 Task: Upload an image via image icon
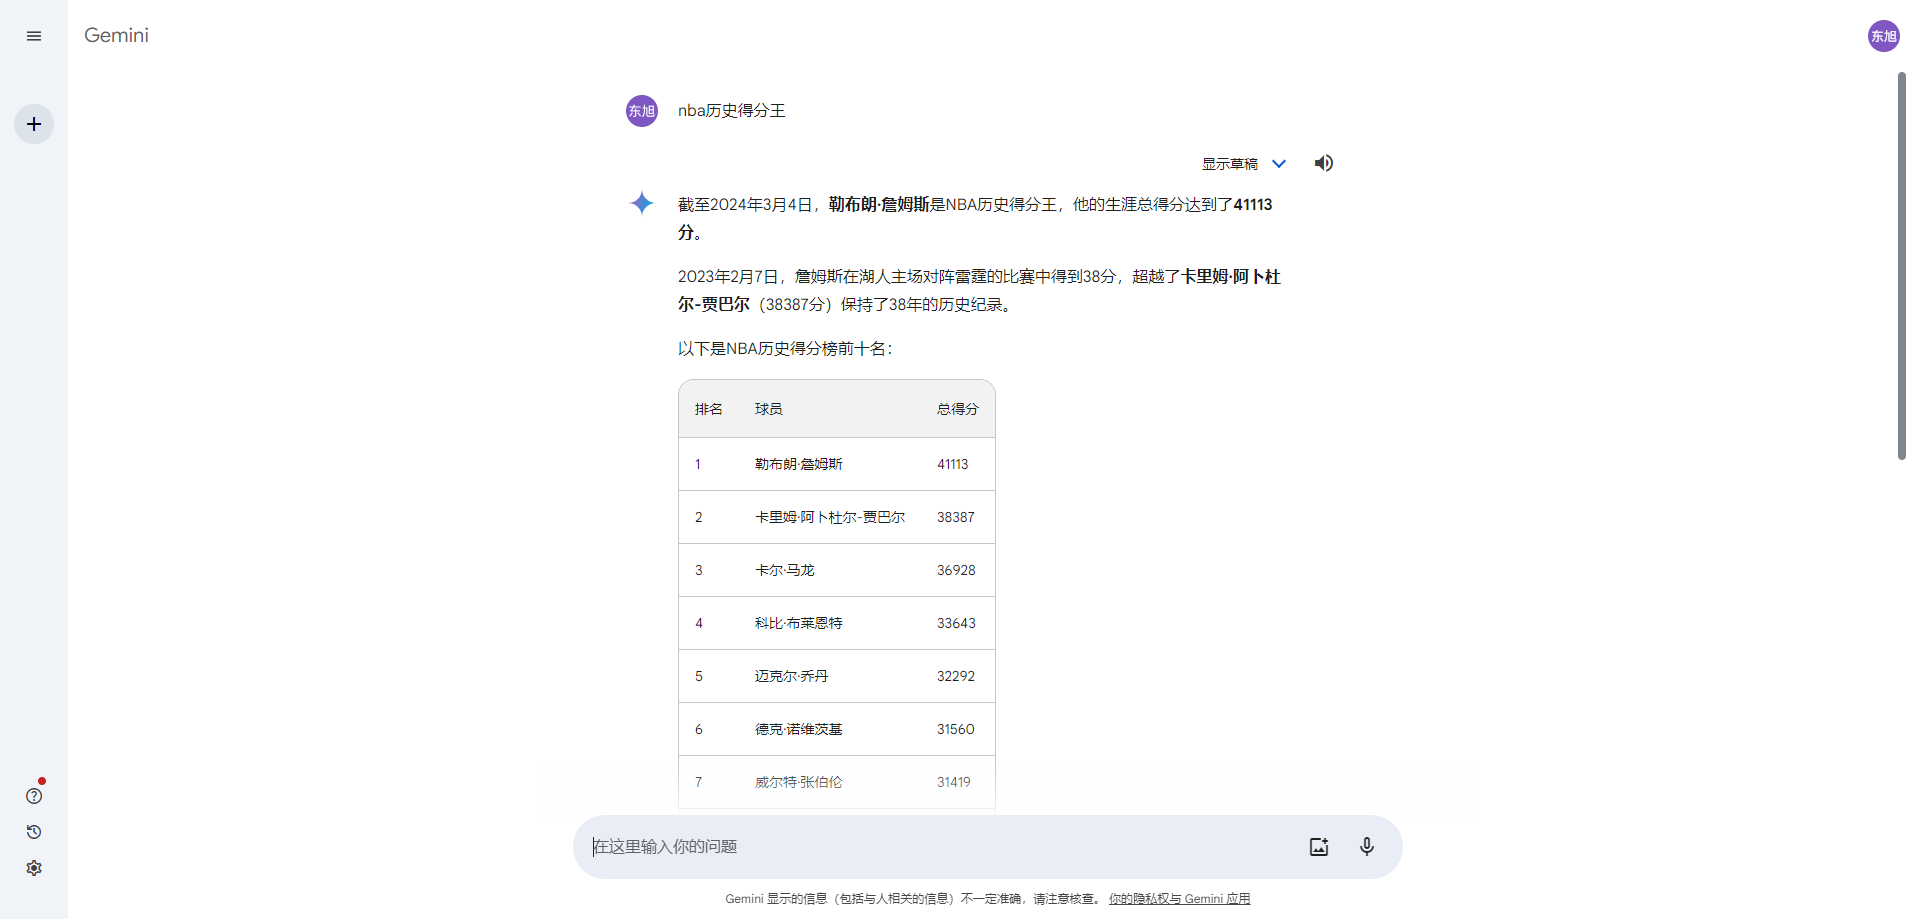point(1319,847)
